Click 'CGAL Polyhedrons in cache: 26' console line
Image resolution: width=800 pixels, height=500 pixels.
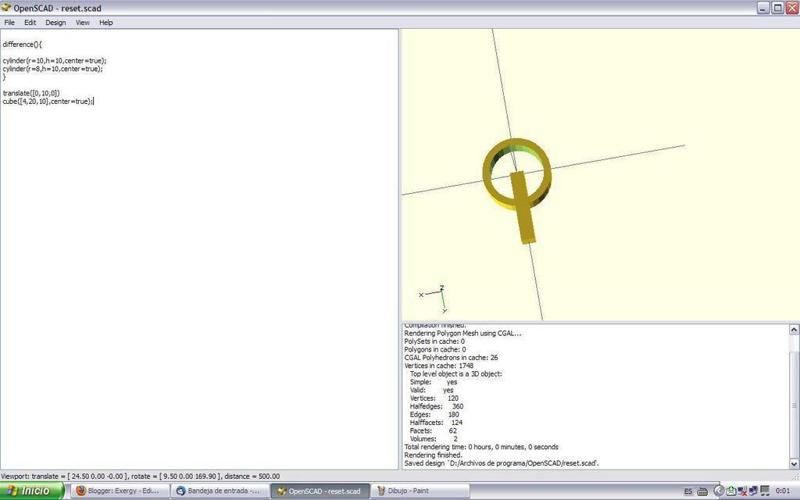451,358
